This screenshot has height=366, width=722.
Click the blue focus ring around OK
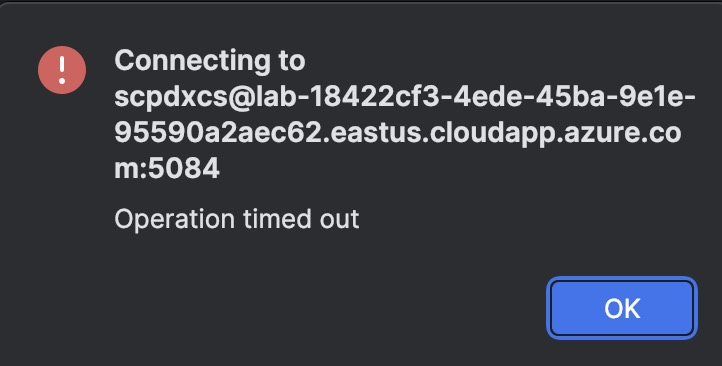(622, 308)
